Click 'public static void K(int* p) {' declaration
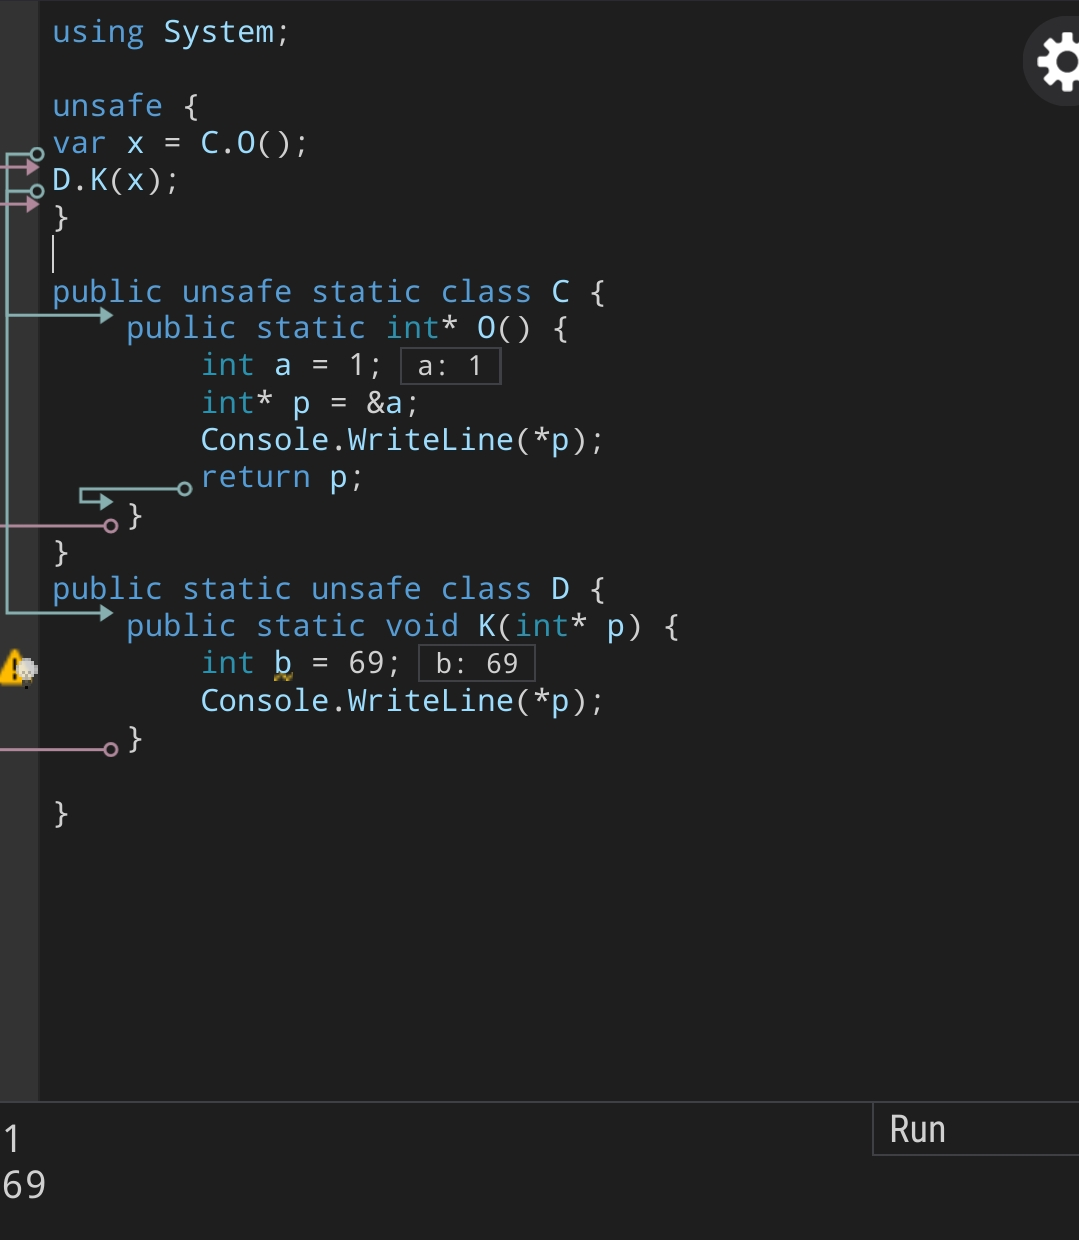 (403, 627)
